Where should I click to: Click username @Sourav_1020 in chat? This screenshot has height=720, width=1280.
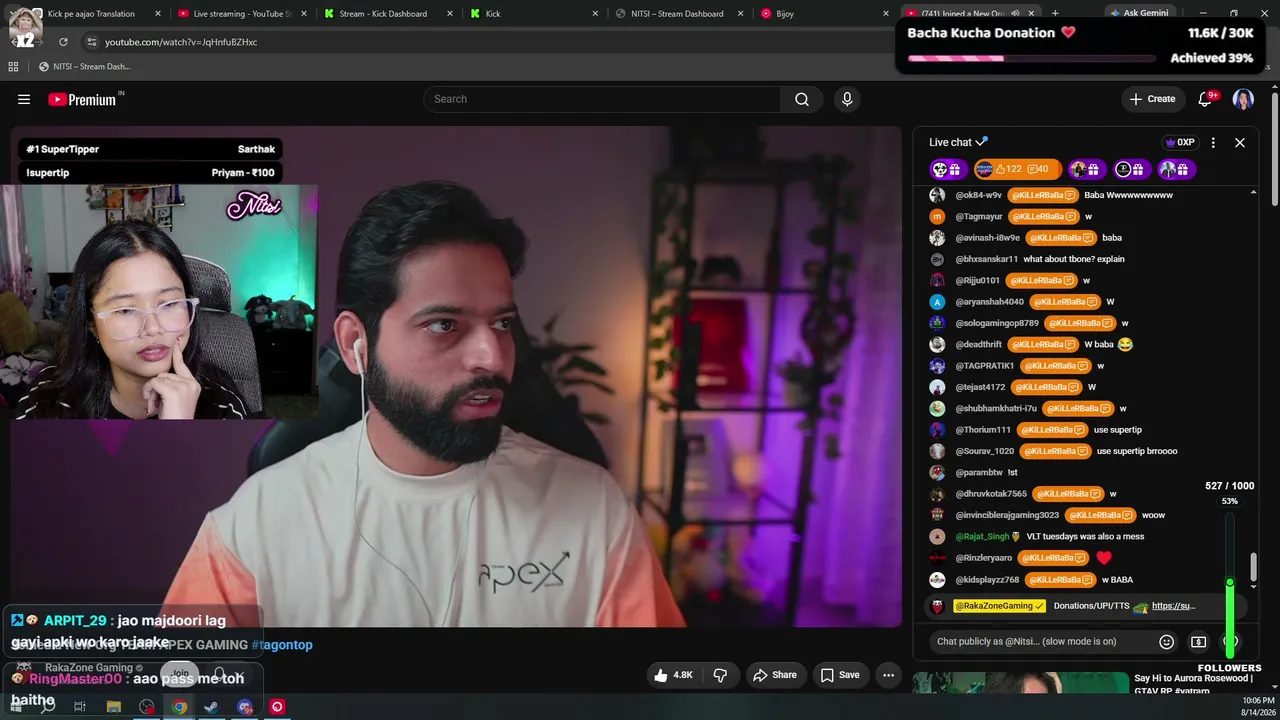pos(985,451)
